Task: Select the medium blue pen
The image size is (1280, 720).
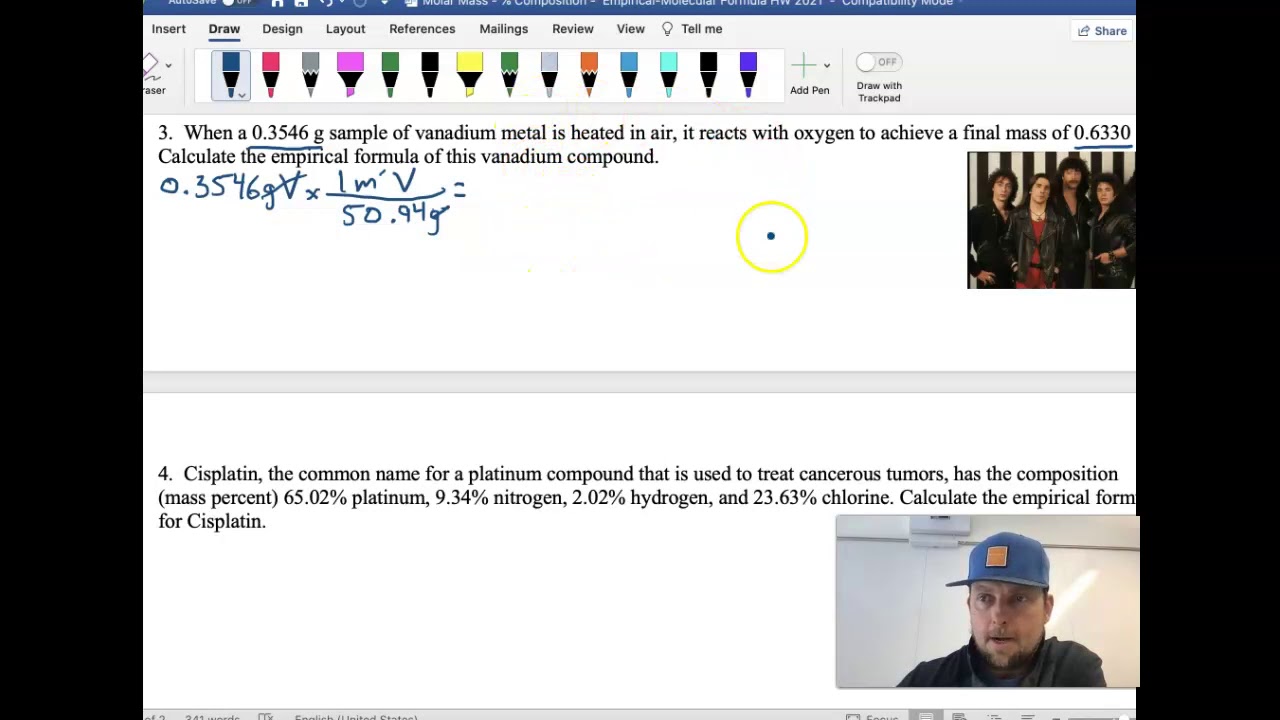Action: point(629,75)
